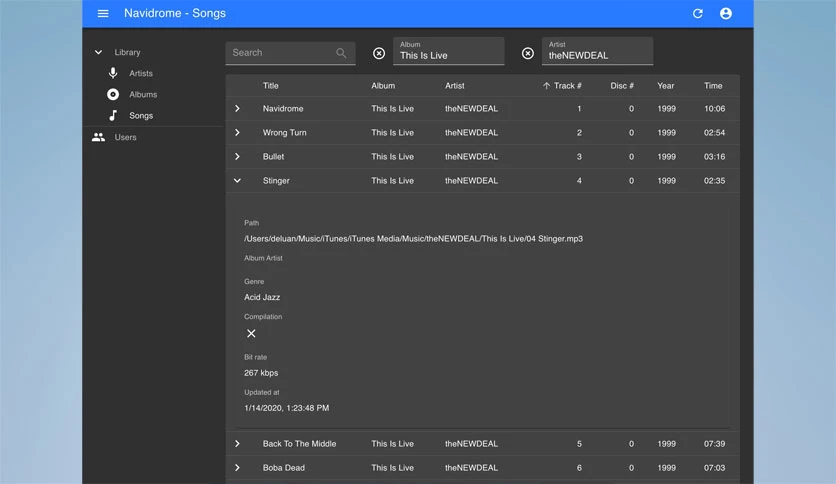This screenshot has height=484, width=836.
Task: Collapse the Library section chevron
Action: click(98, 52)
